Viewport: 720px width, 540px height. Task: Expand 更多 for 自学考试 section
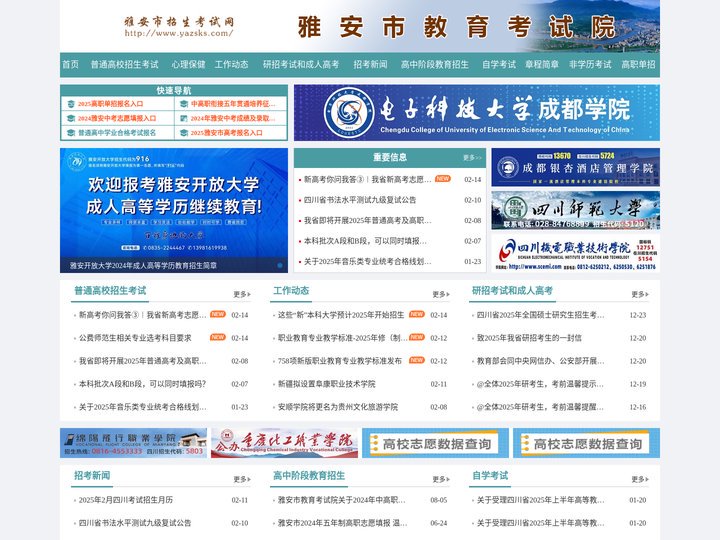click(x=640, y=479)
